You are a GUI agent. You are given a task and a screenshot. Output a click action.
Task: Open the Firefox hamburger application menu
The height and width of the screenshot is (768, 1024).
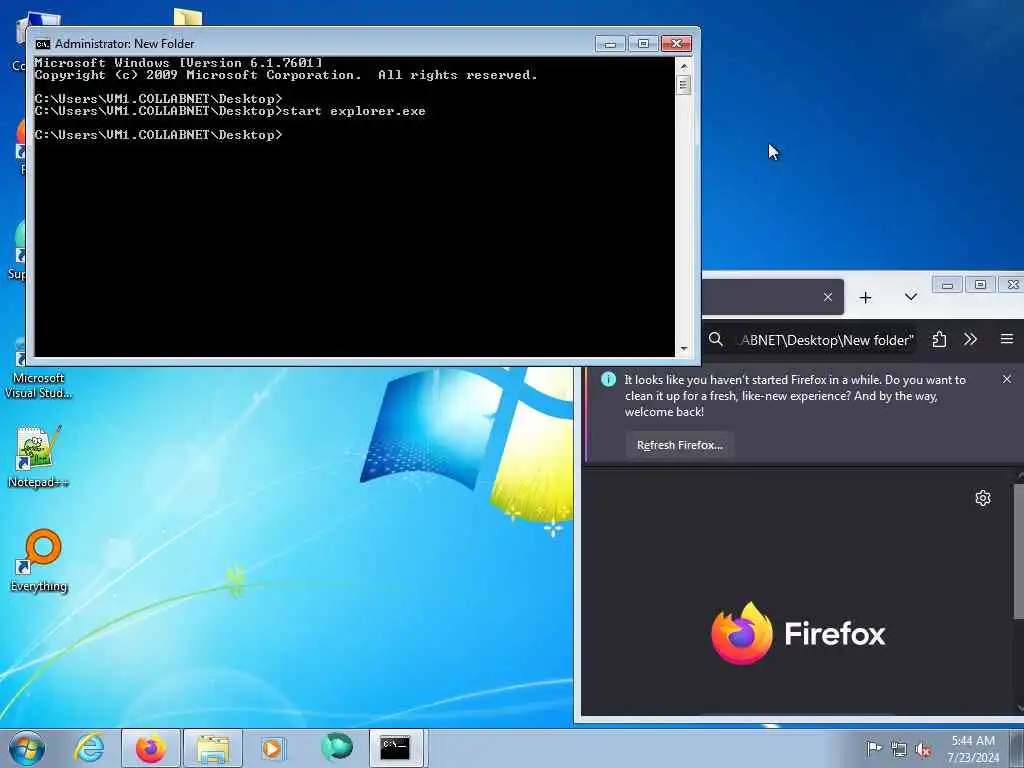(1006, 339)
